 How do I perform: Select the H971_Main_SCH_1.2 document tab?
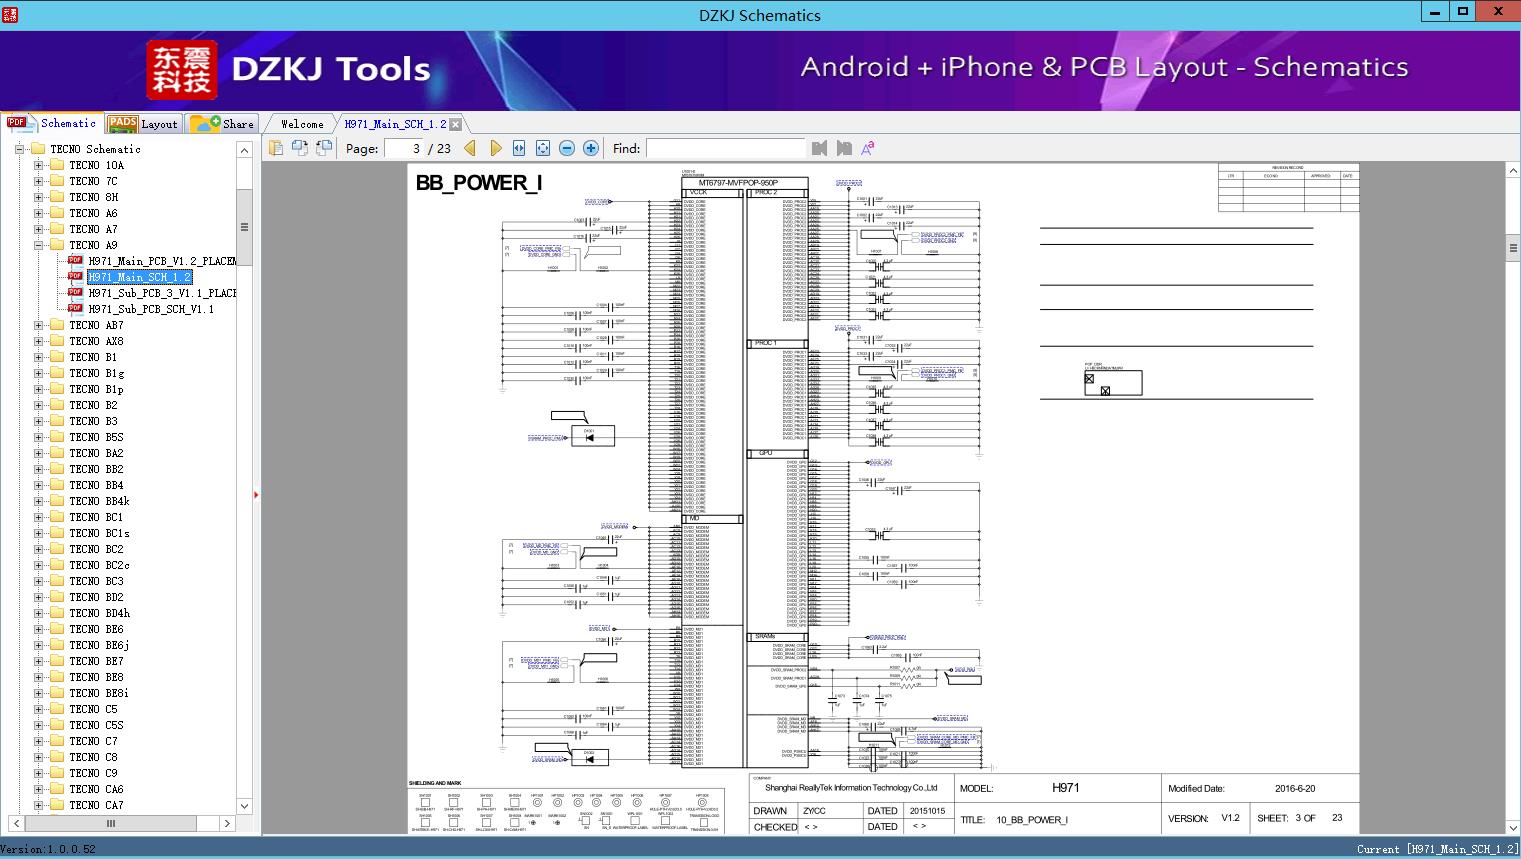[x=395, y=124]
